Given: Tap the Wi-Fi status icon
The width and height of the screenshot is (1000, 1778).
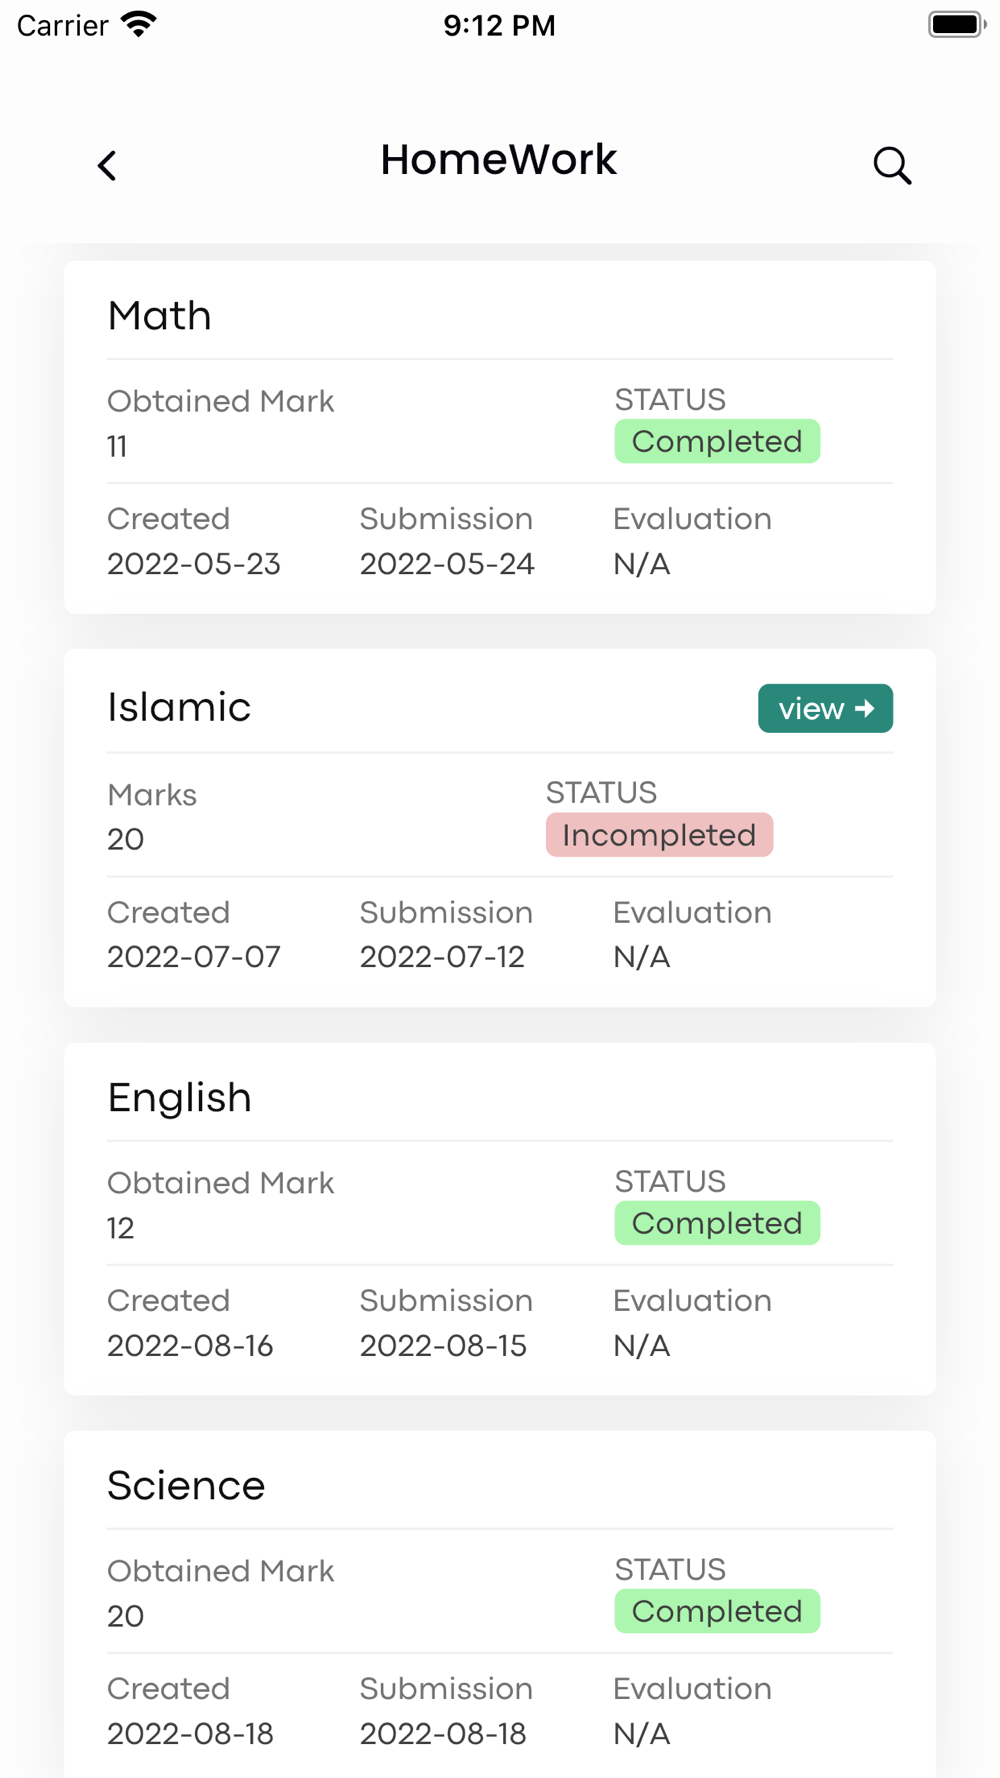Looking at the screenshot, I should click(139, 25).
